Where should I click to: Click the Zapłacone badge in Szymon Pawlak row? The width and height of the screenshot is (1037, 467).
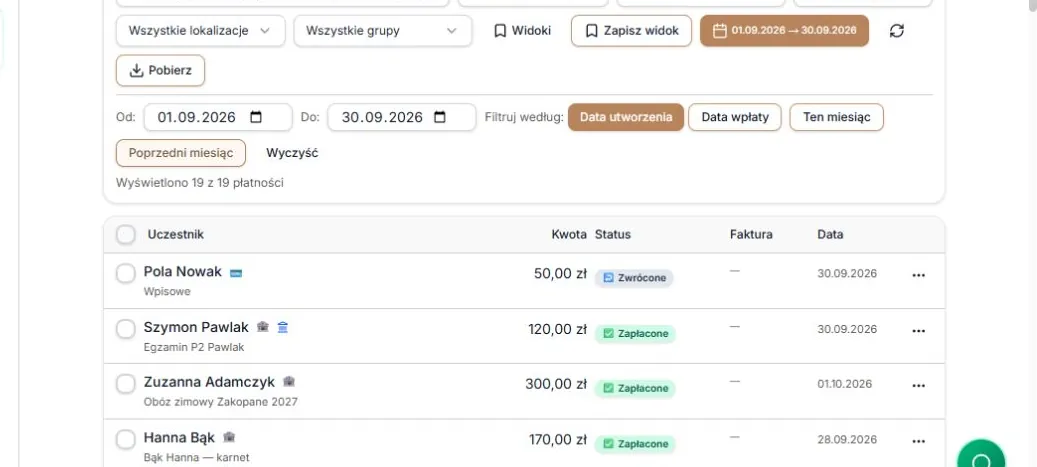[635, 334]
